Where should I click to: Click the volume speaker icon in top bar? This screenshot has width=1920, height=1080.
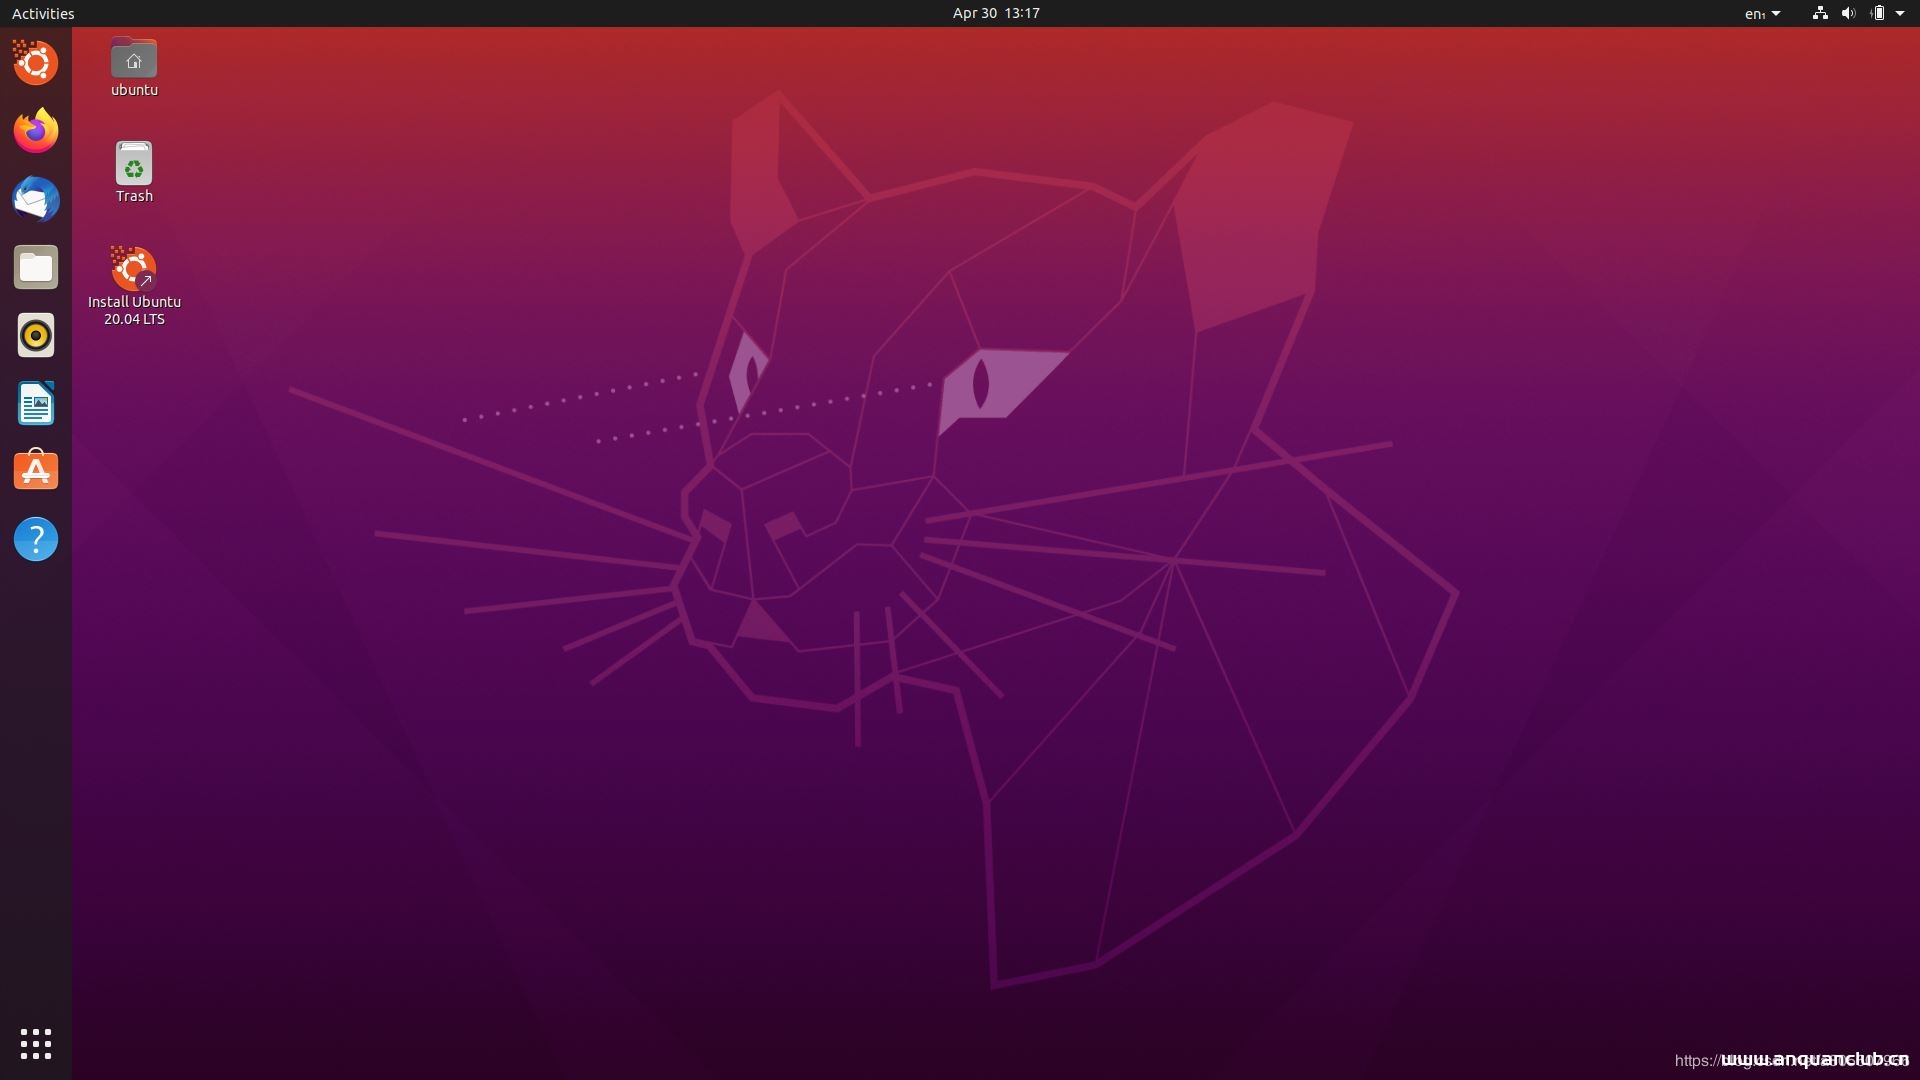pyautogui.click(x=1848, y=13)
